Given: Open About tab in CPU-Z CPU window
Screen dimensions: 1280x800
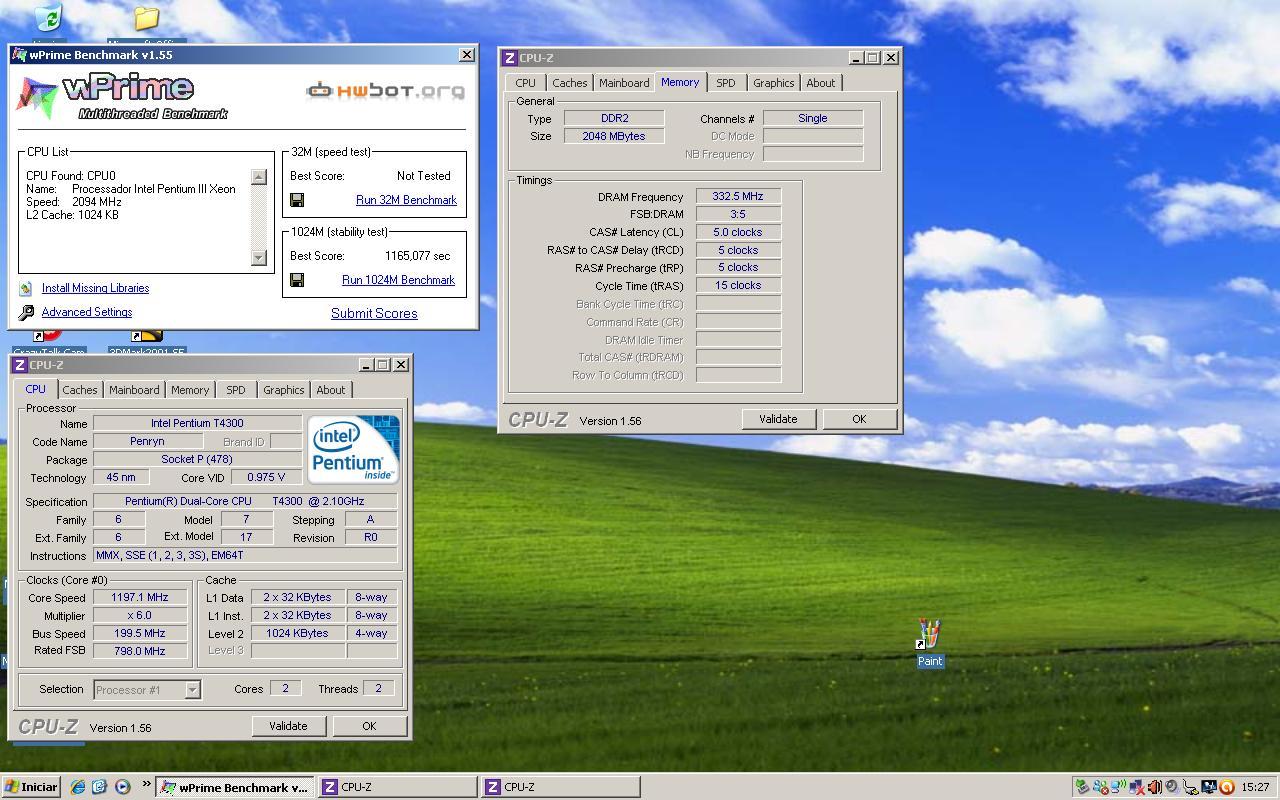Looking at the screenshot, I should point(331,390).
